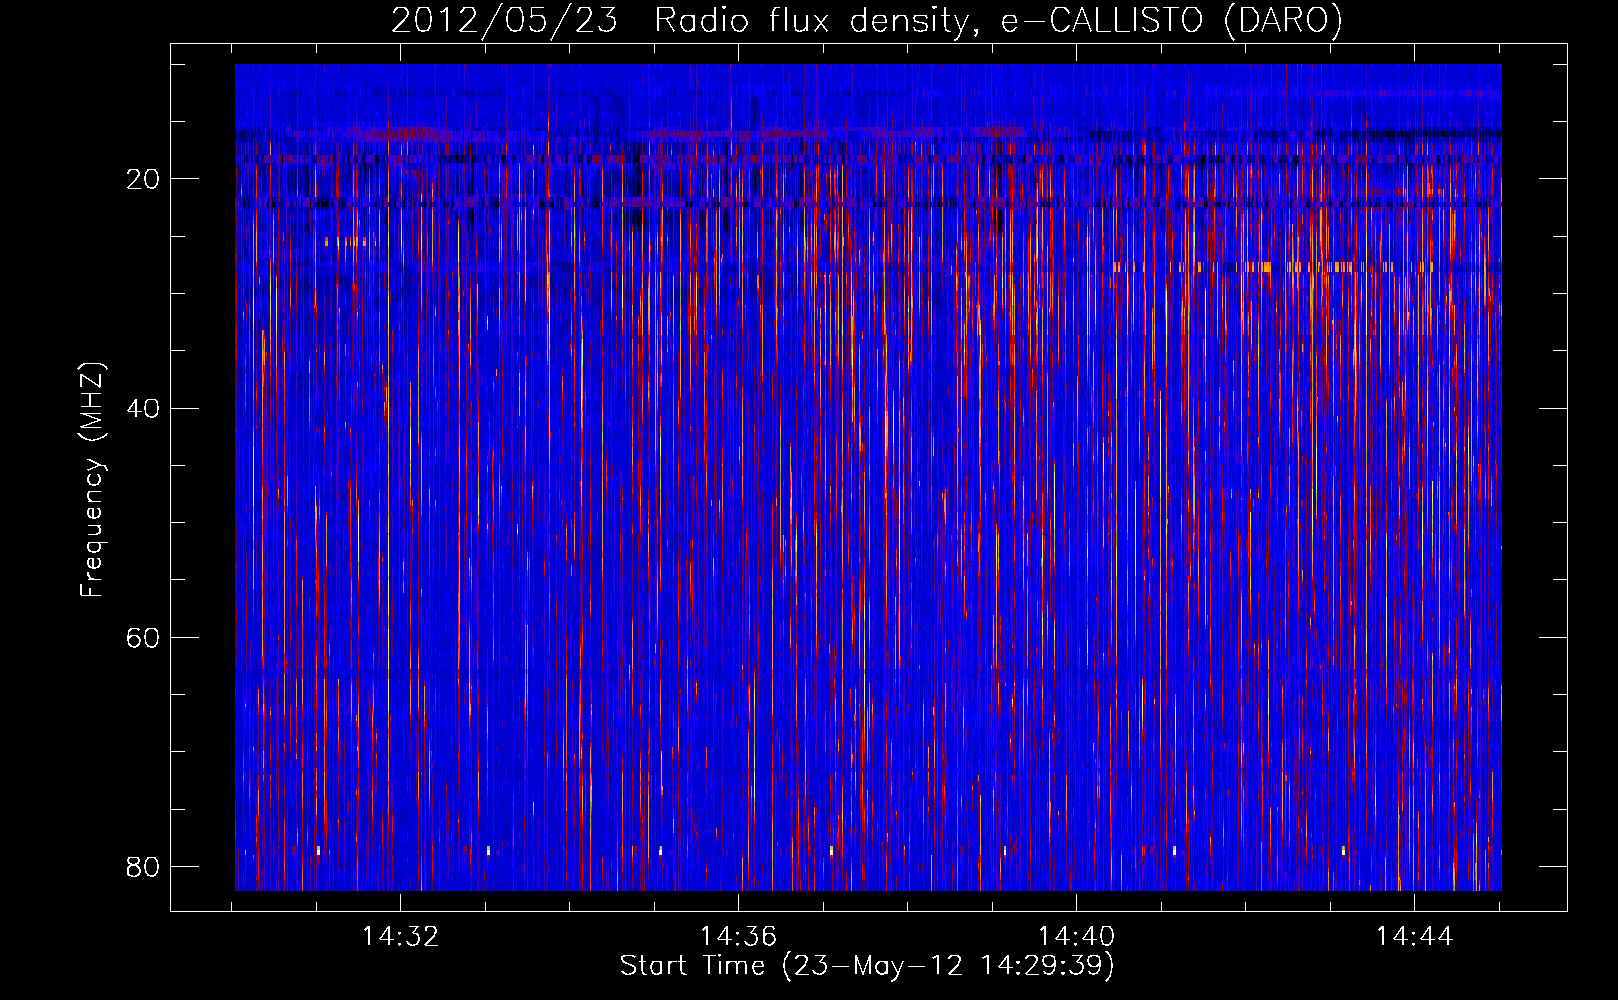Select the 14:36 time tick label

point(738,937)
